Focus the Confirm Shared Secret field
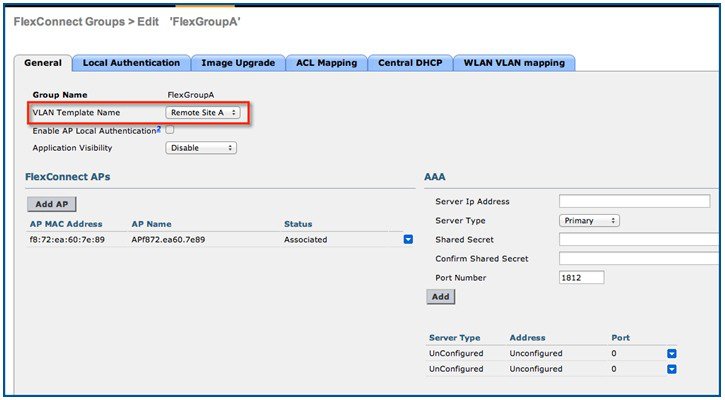 (640, 258)
